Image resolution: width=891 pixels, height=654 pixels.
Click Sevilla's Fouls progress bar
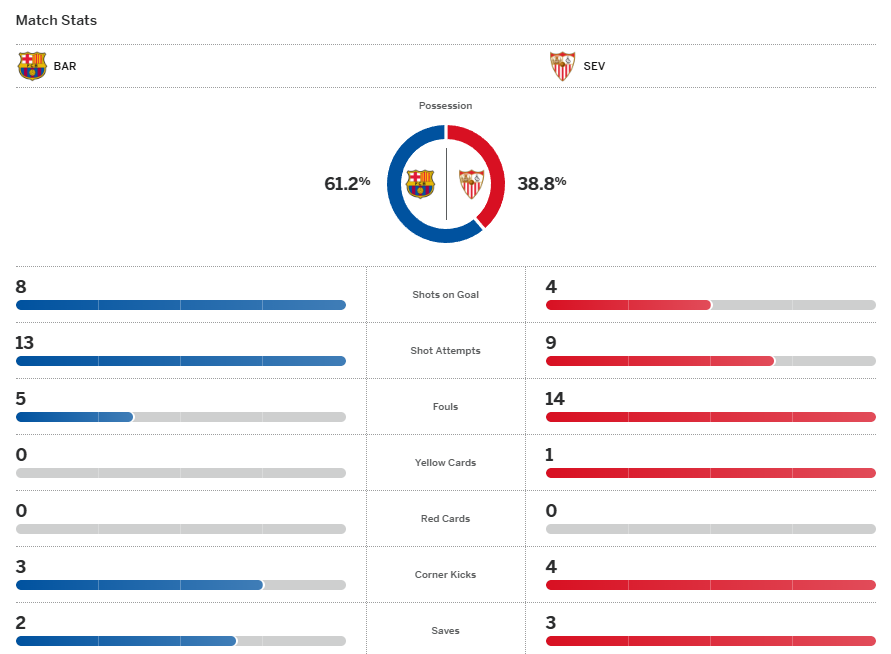pos(710,417)
